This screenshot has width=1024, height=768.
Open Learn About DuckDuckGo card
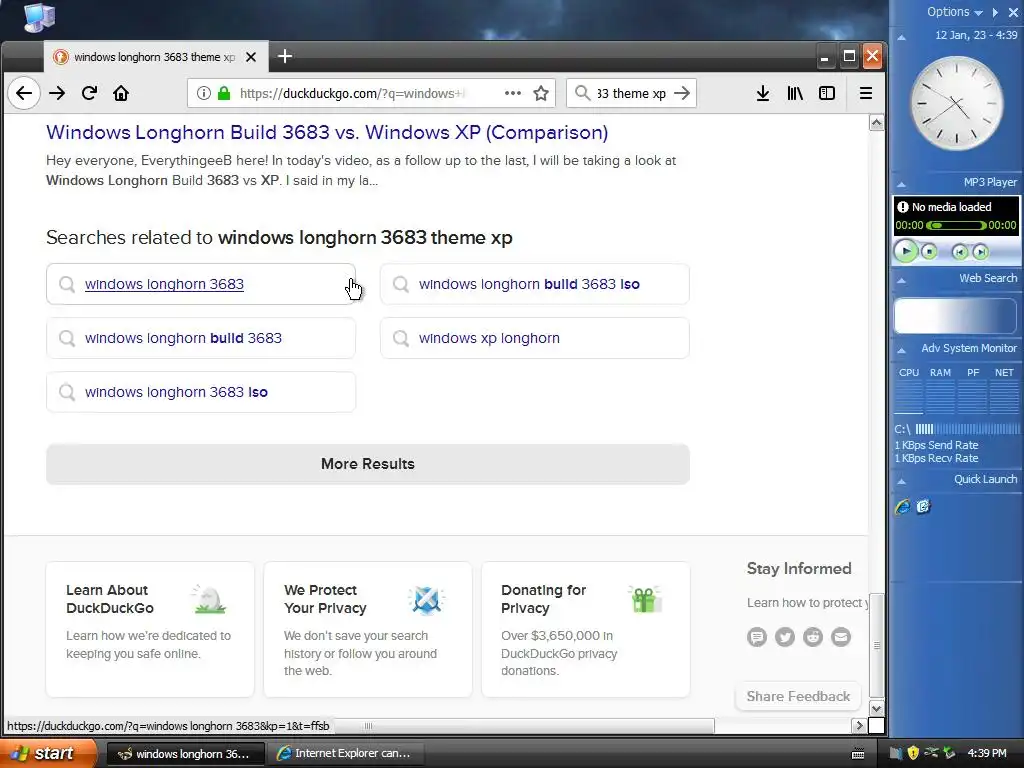click(x=150, y=629)
